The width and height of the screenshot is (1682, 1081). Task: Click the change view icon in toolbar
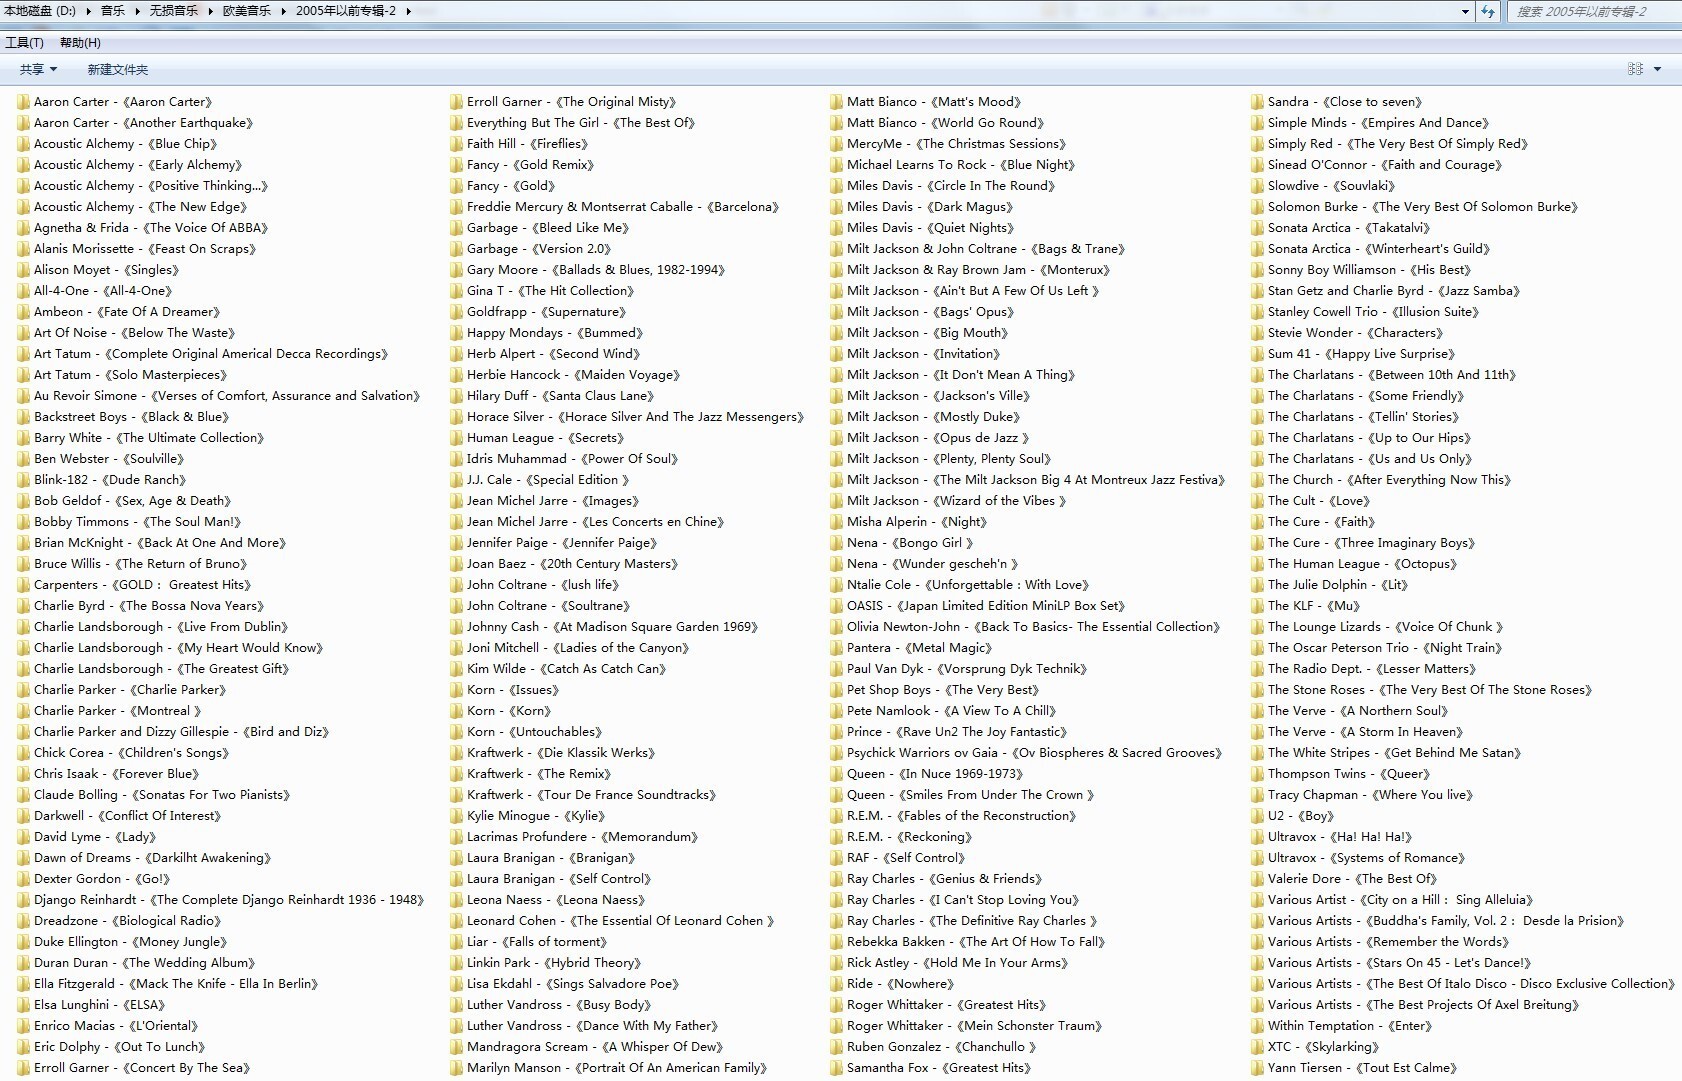pos(1635,69)
